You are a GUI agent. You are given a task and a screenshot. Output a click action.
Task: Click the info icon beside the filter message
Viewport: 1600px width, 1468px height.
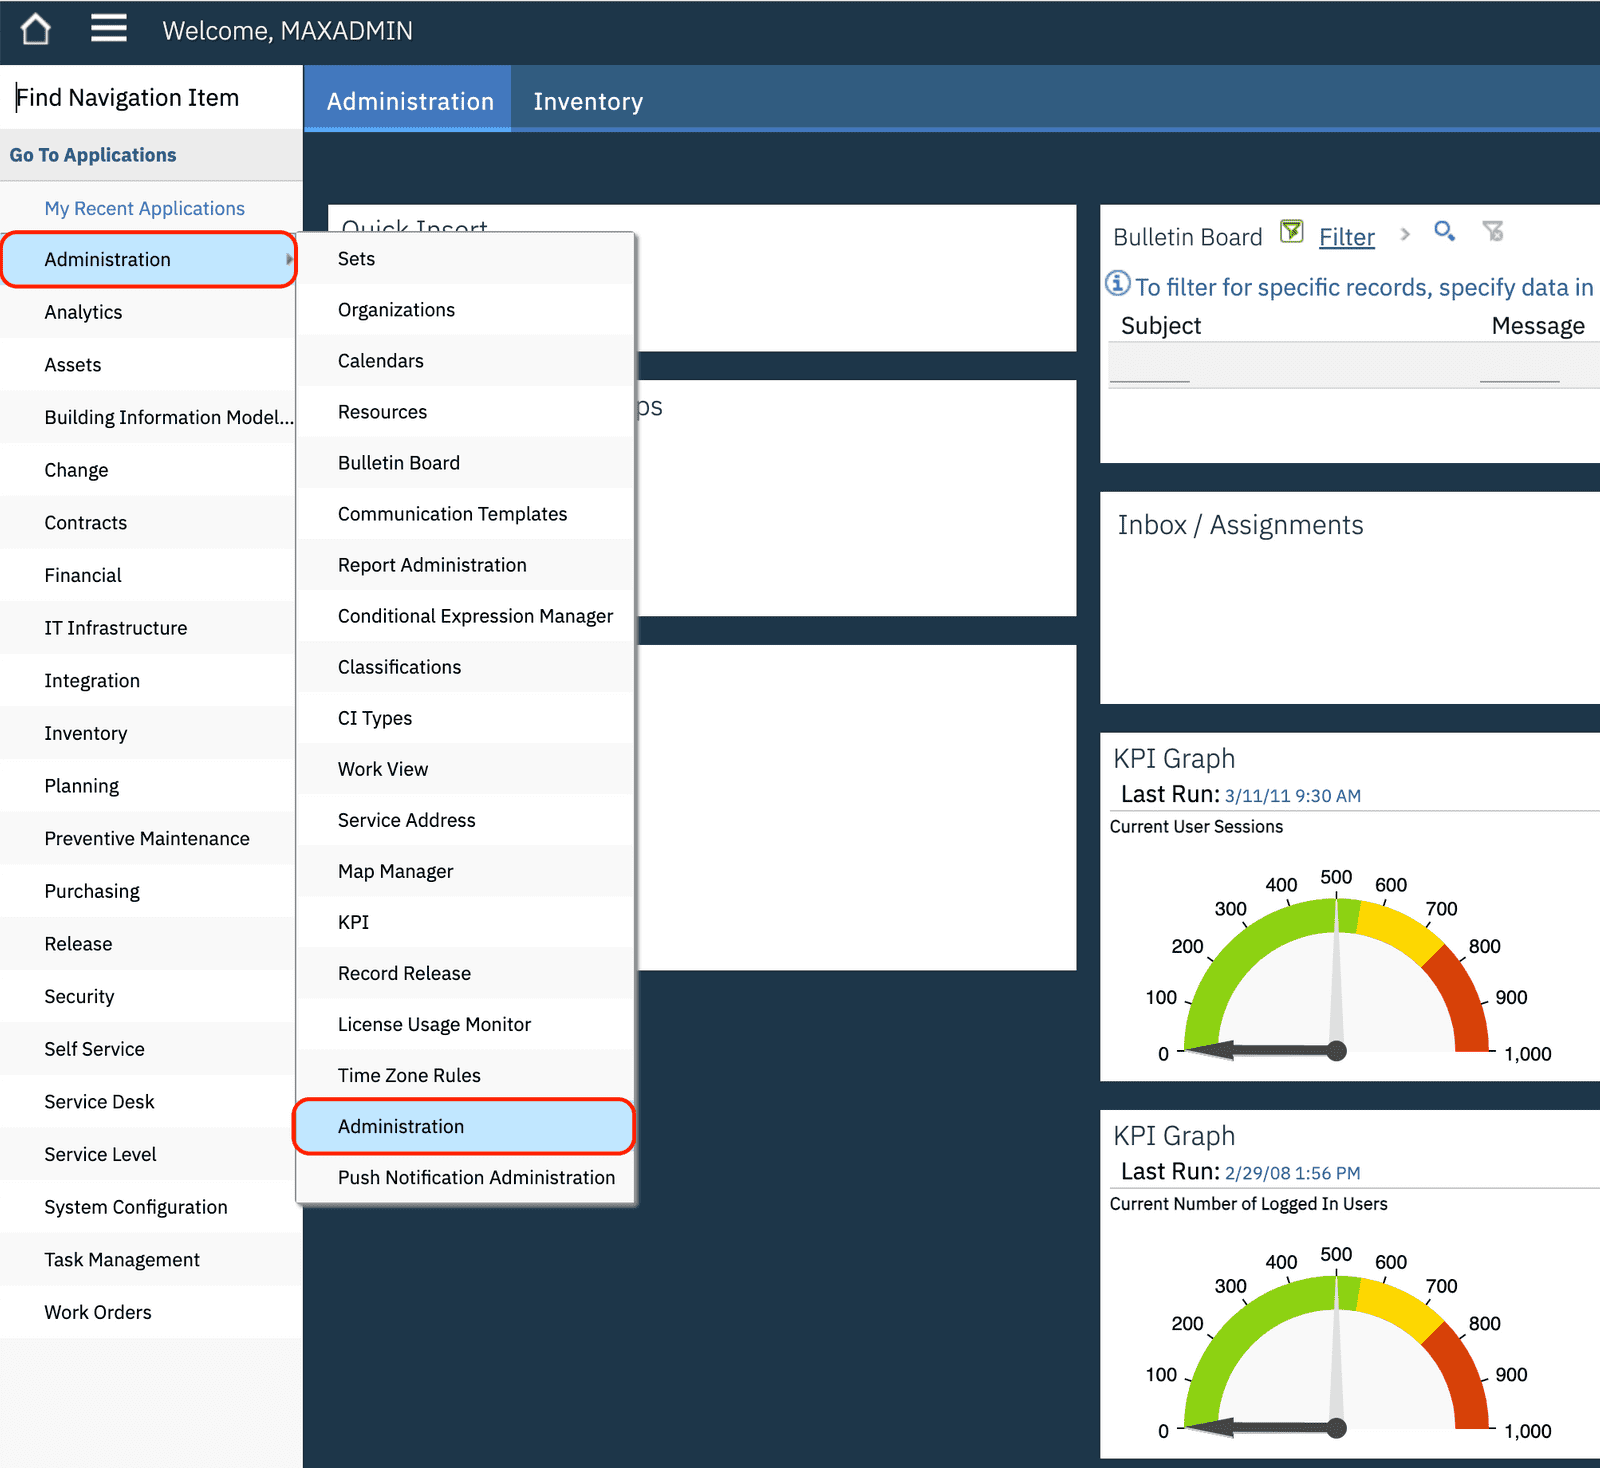point(1118,283)
